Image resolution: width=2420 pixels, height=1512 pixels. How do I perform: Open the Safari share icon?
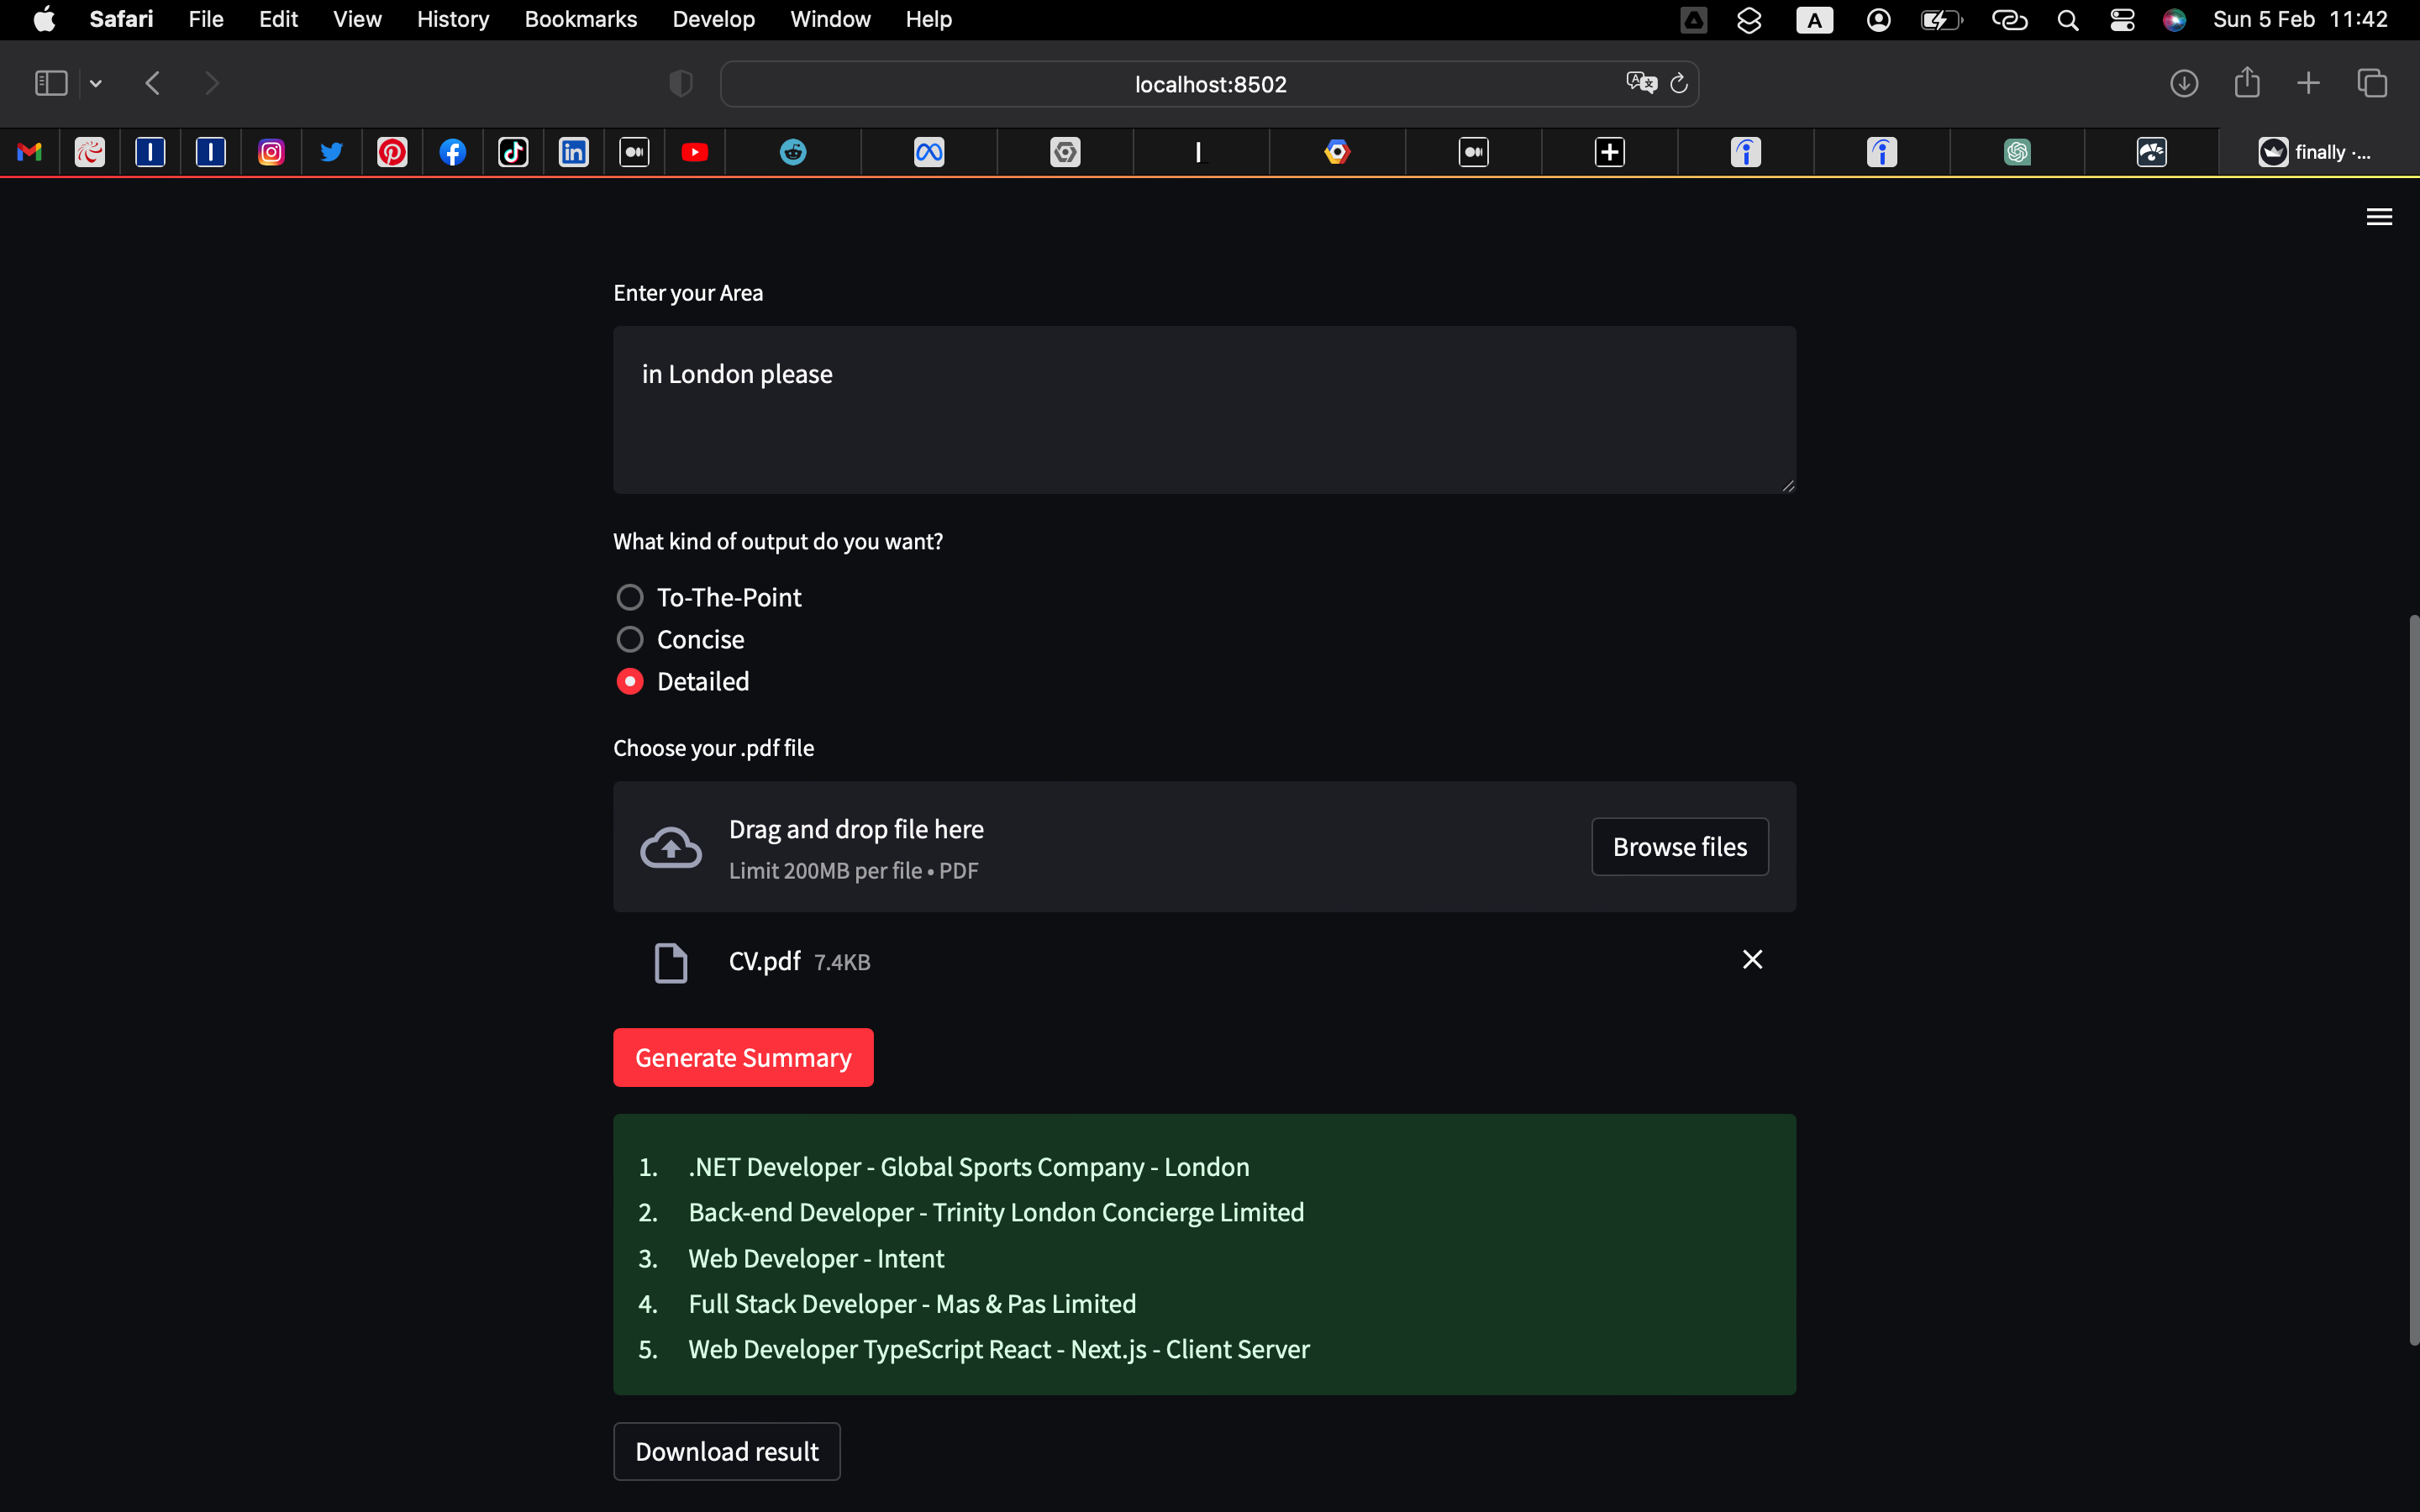tap(2247, 83)
